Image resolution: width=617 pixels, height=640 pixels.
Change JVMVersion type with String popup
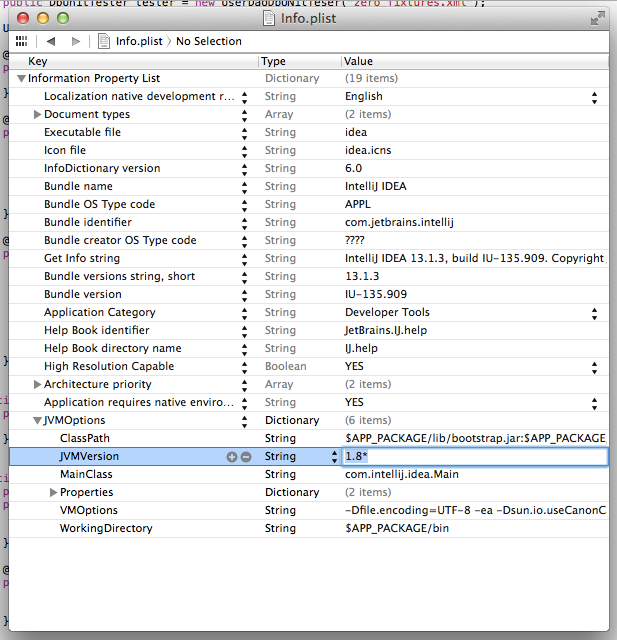[x=334, y=457]
